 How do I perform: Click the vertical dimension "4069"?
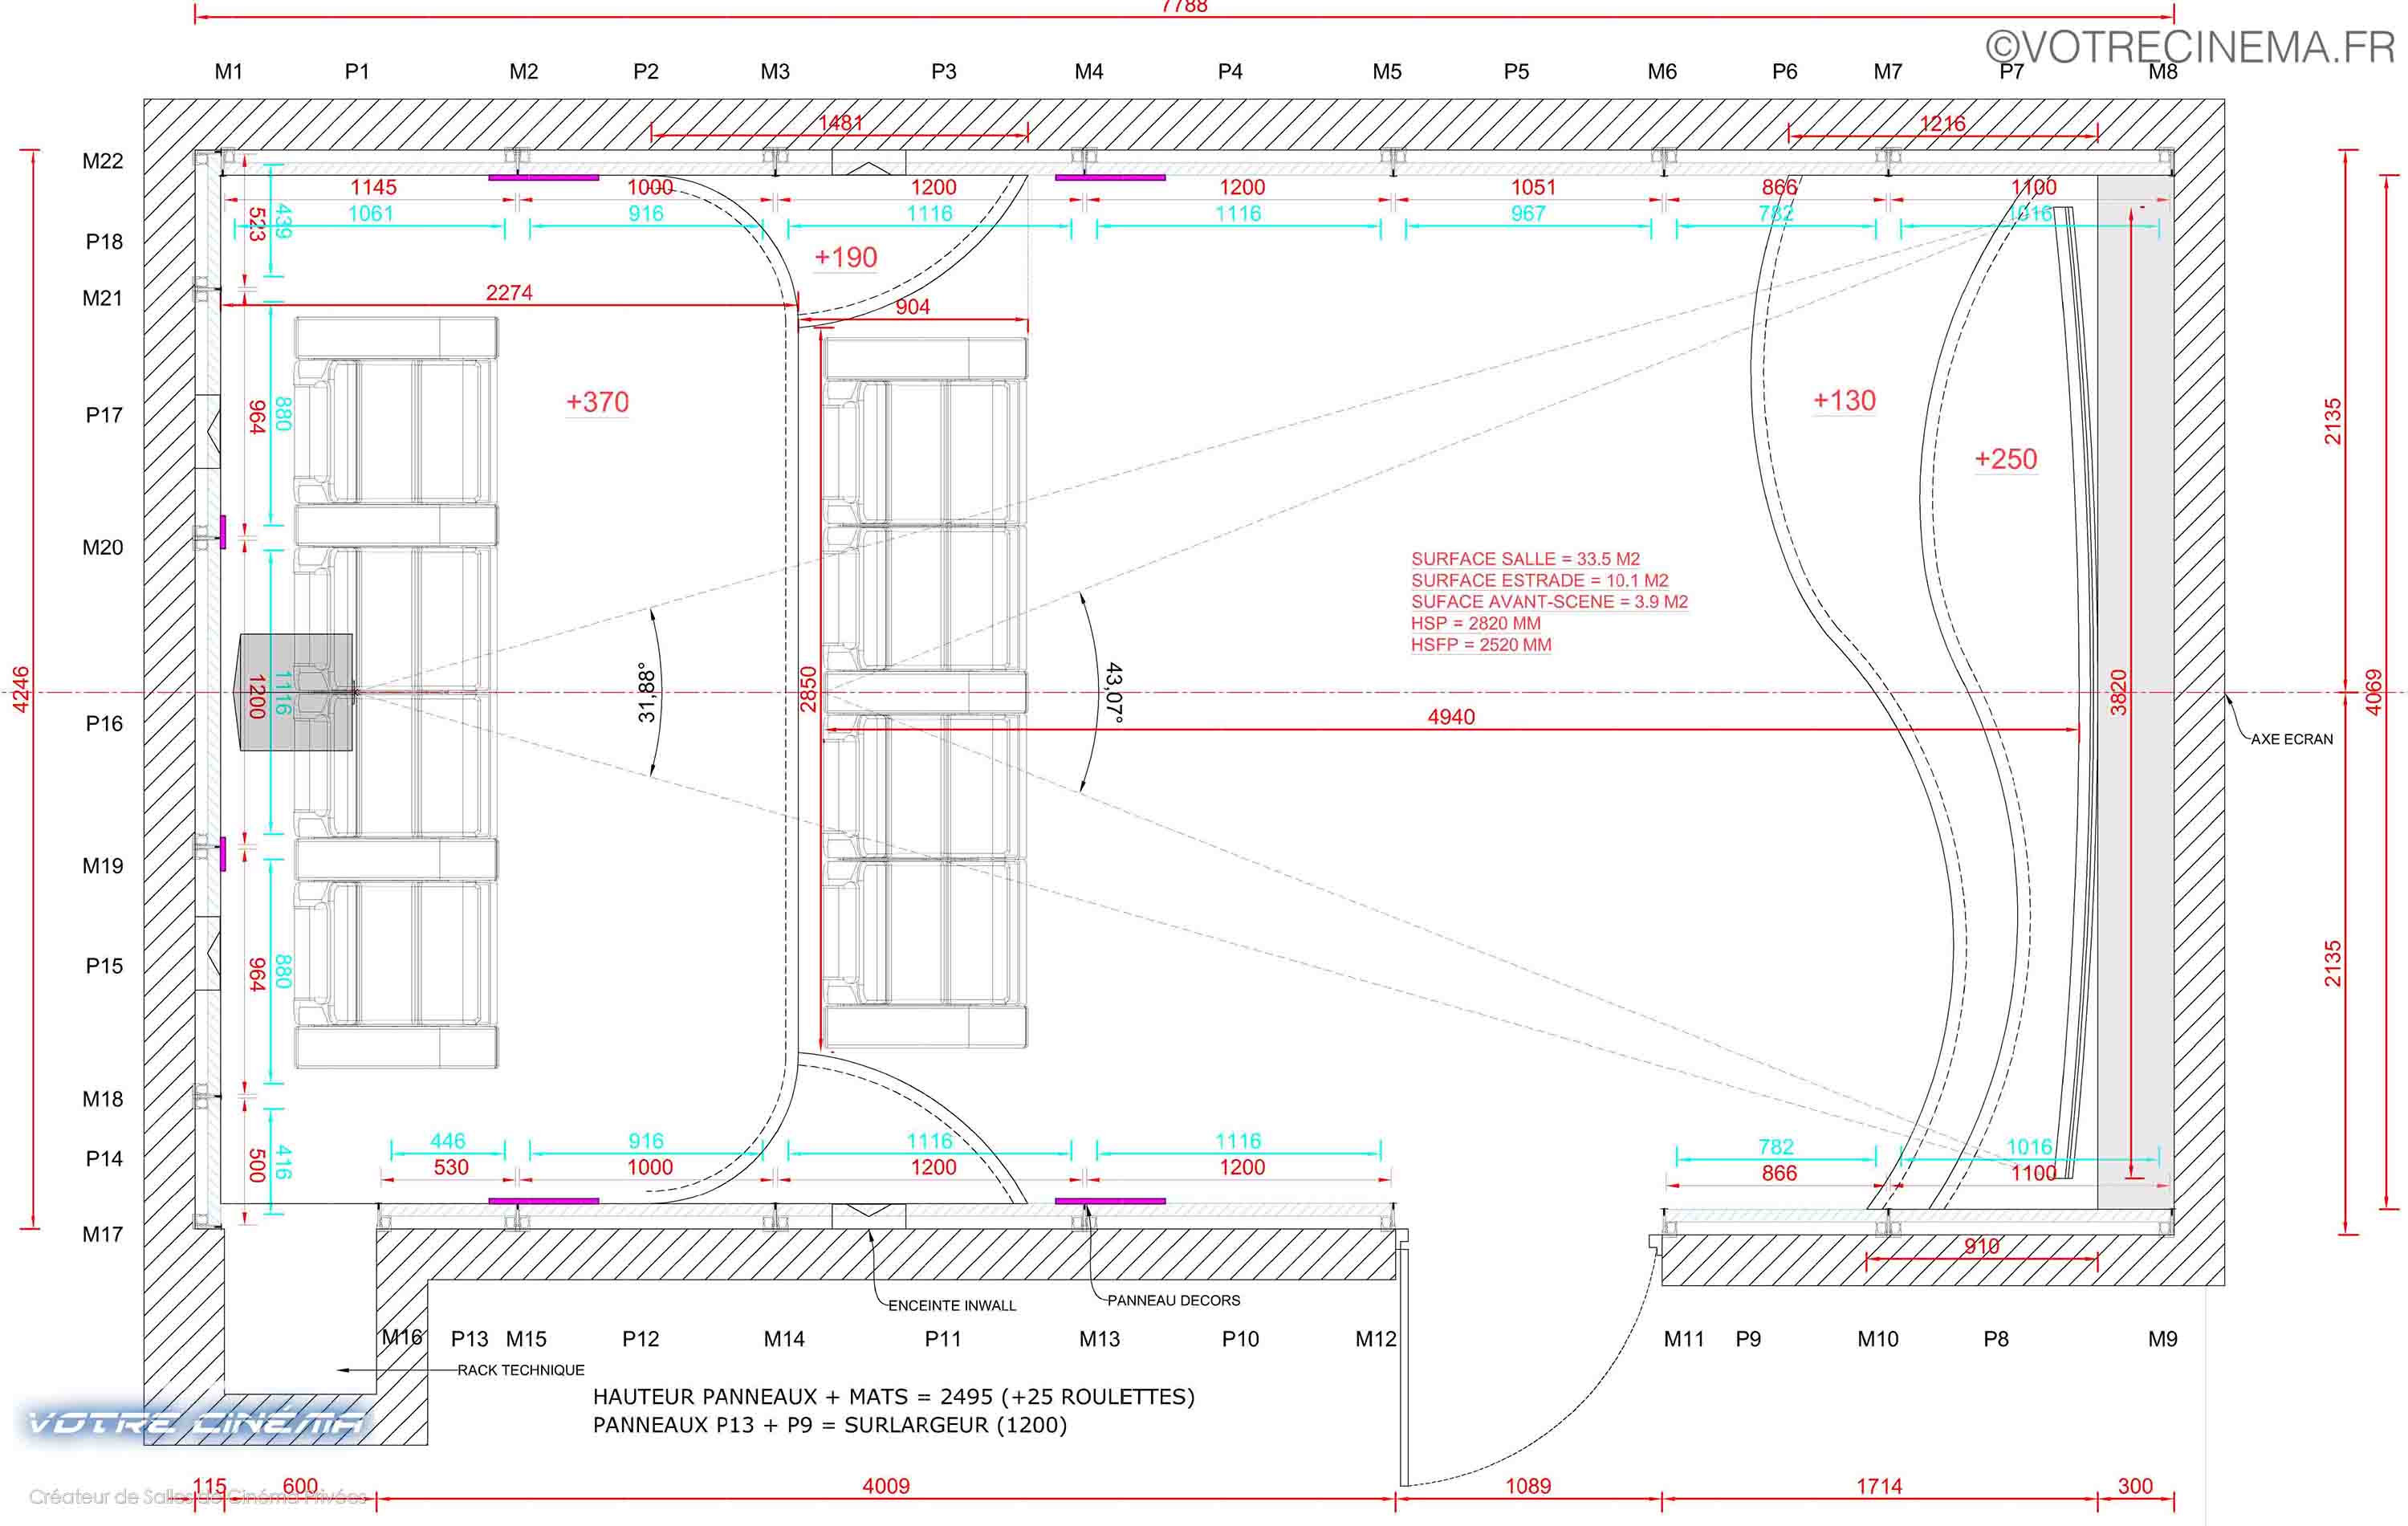pos(2373,693)
